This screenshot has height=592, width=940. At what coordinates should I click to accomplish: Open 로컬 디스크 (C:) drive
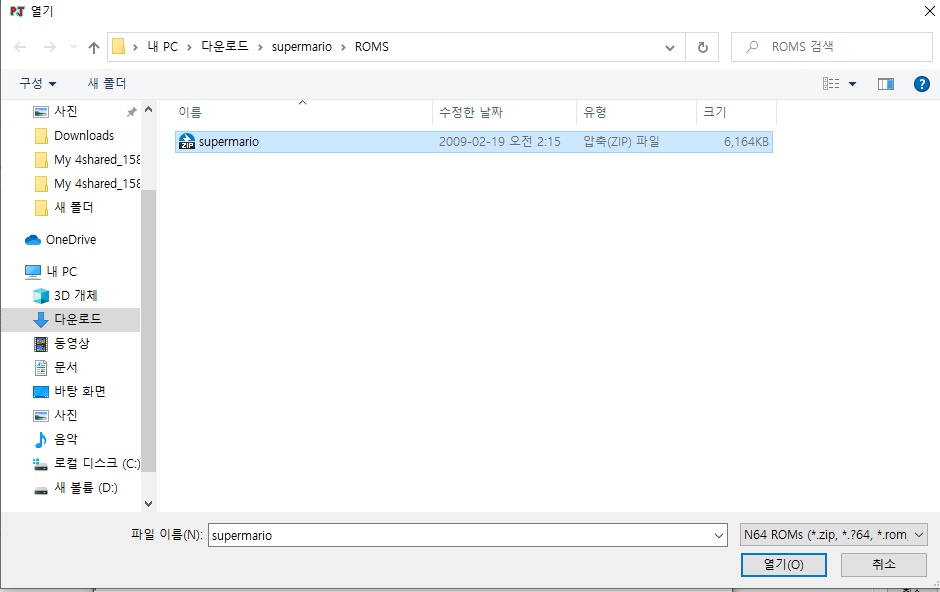[x=97, y=463]
